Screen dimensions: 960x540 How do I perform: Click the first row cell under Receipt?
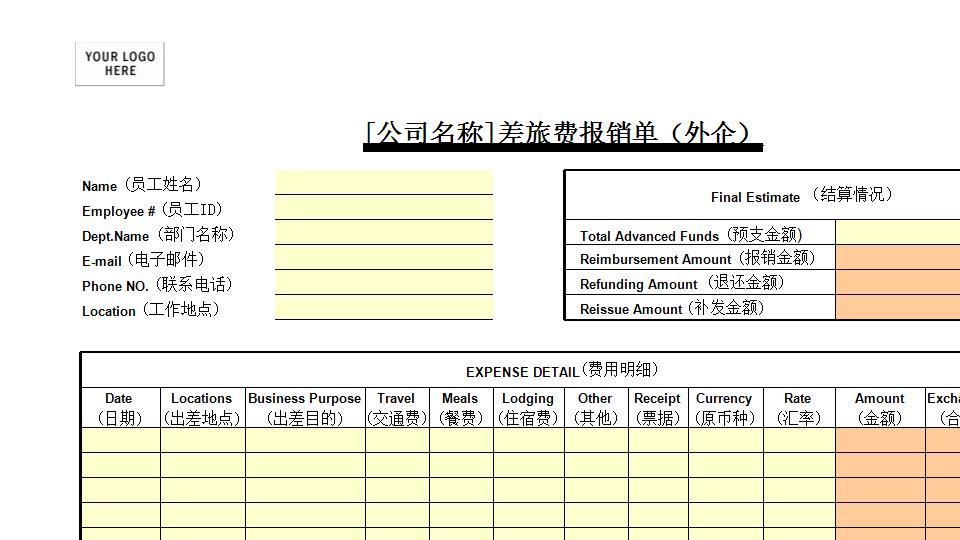658,440
